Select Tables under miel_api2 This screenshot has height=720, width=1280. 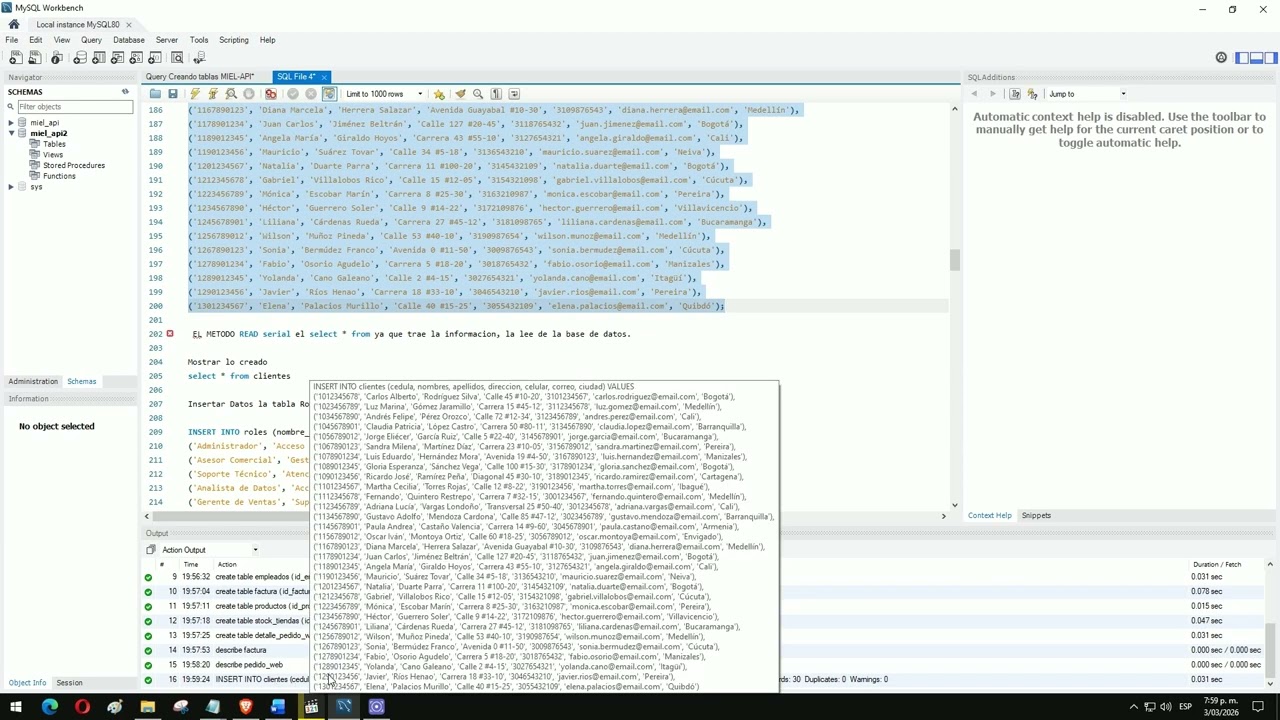[54, 144]
